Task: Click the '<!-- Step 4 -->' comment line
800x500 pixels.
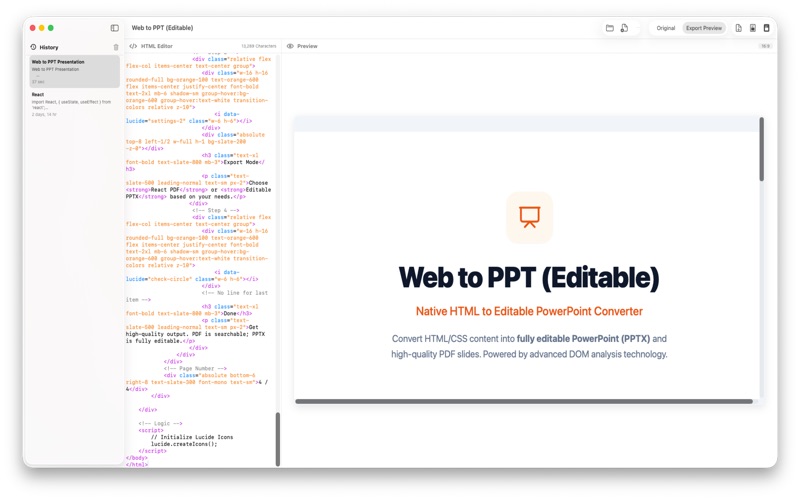Action: 215,210
